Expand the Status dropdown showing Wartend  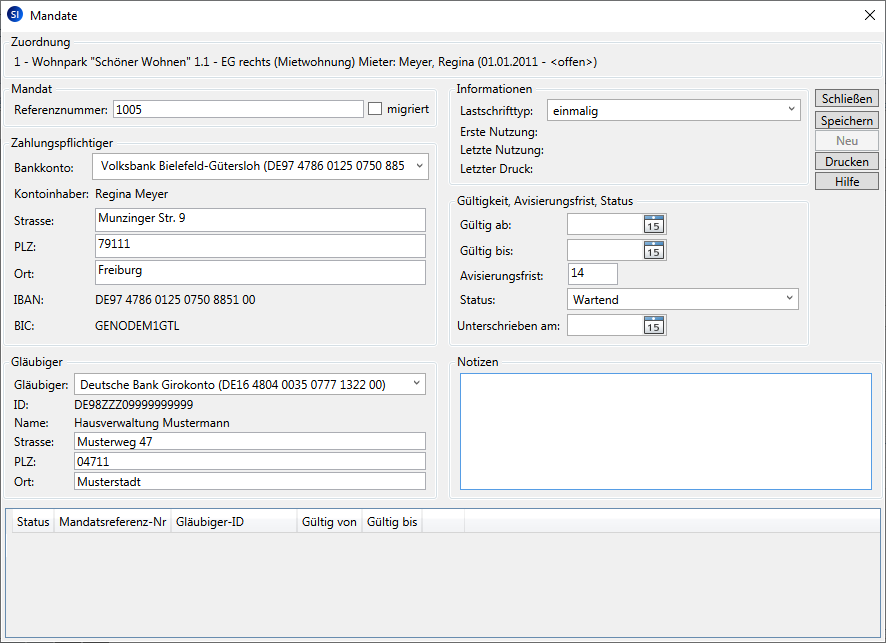[x=788, y=299]
